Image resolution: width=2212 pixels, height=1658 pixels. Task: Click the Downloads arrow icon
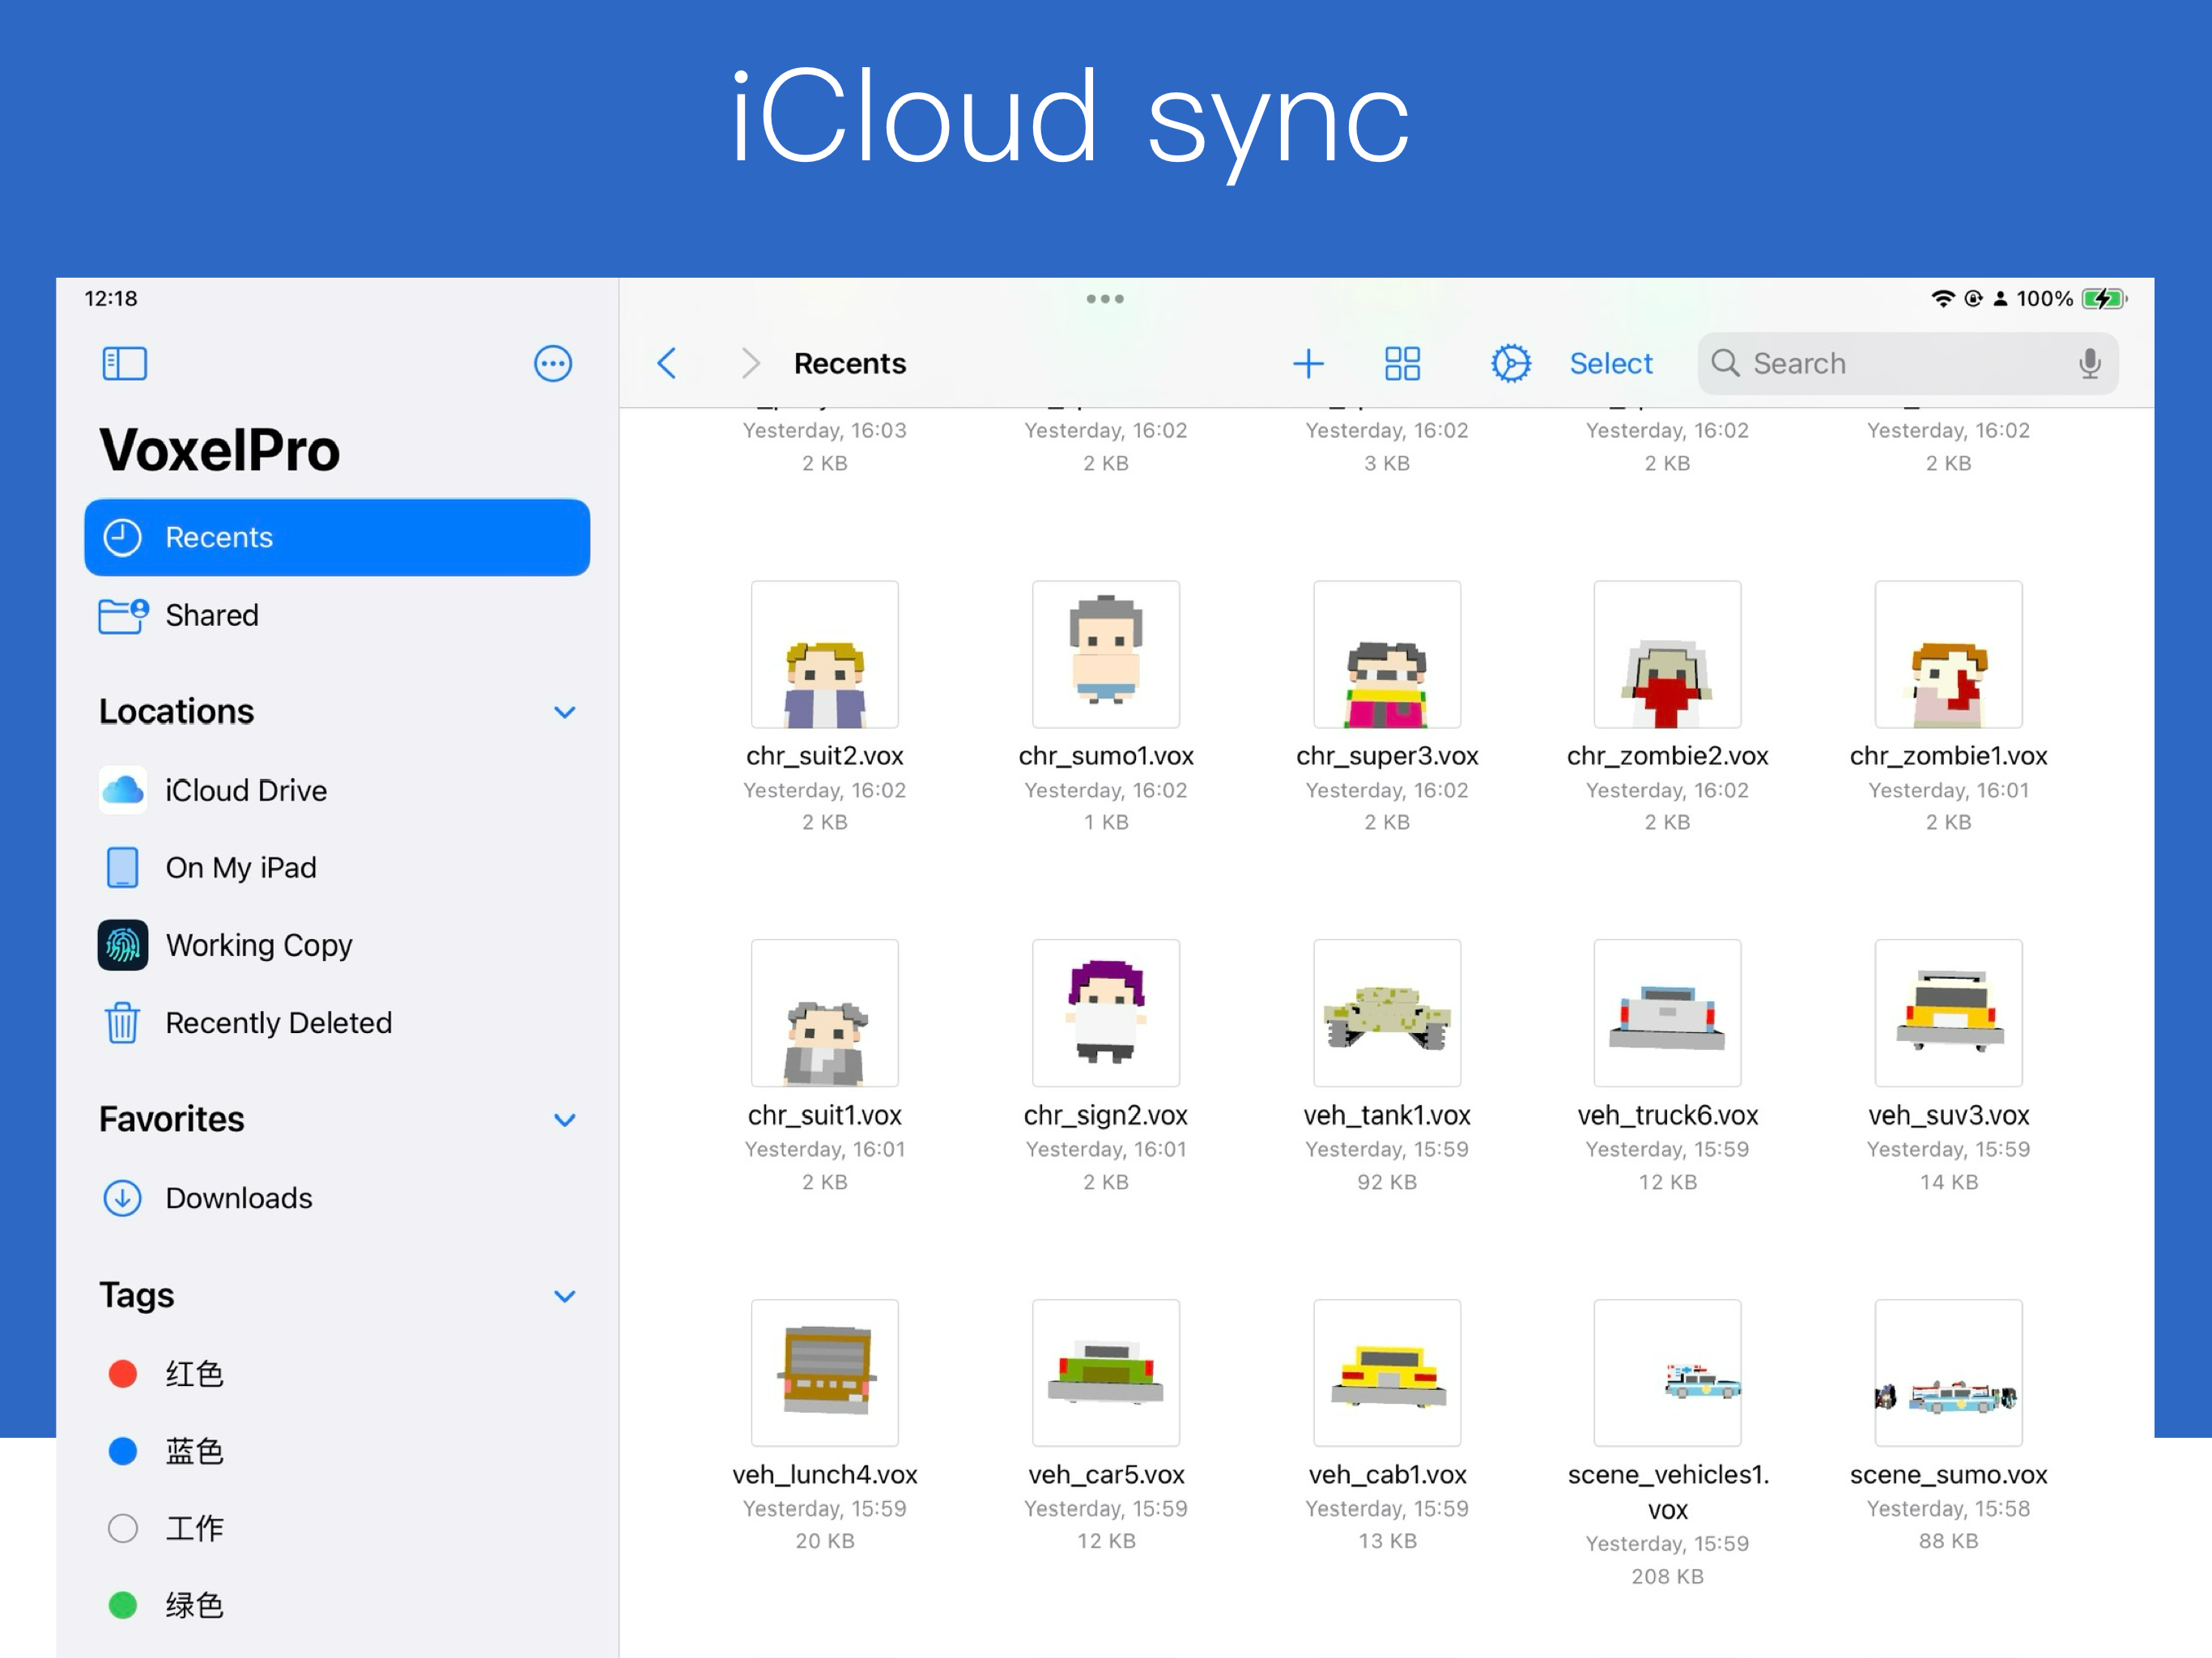123,1197
